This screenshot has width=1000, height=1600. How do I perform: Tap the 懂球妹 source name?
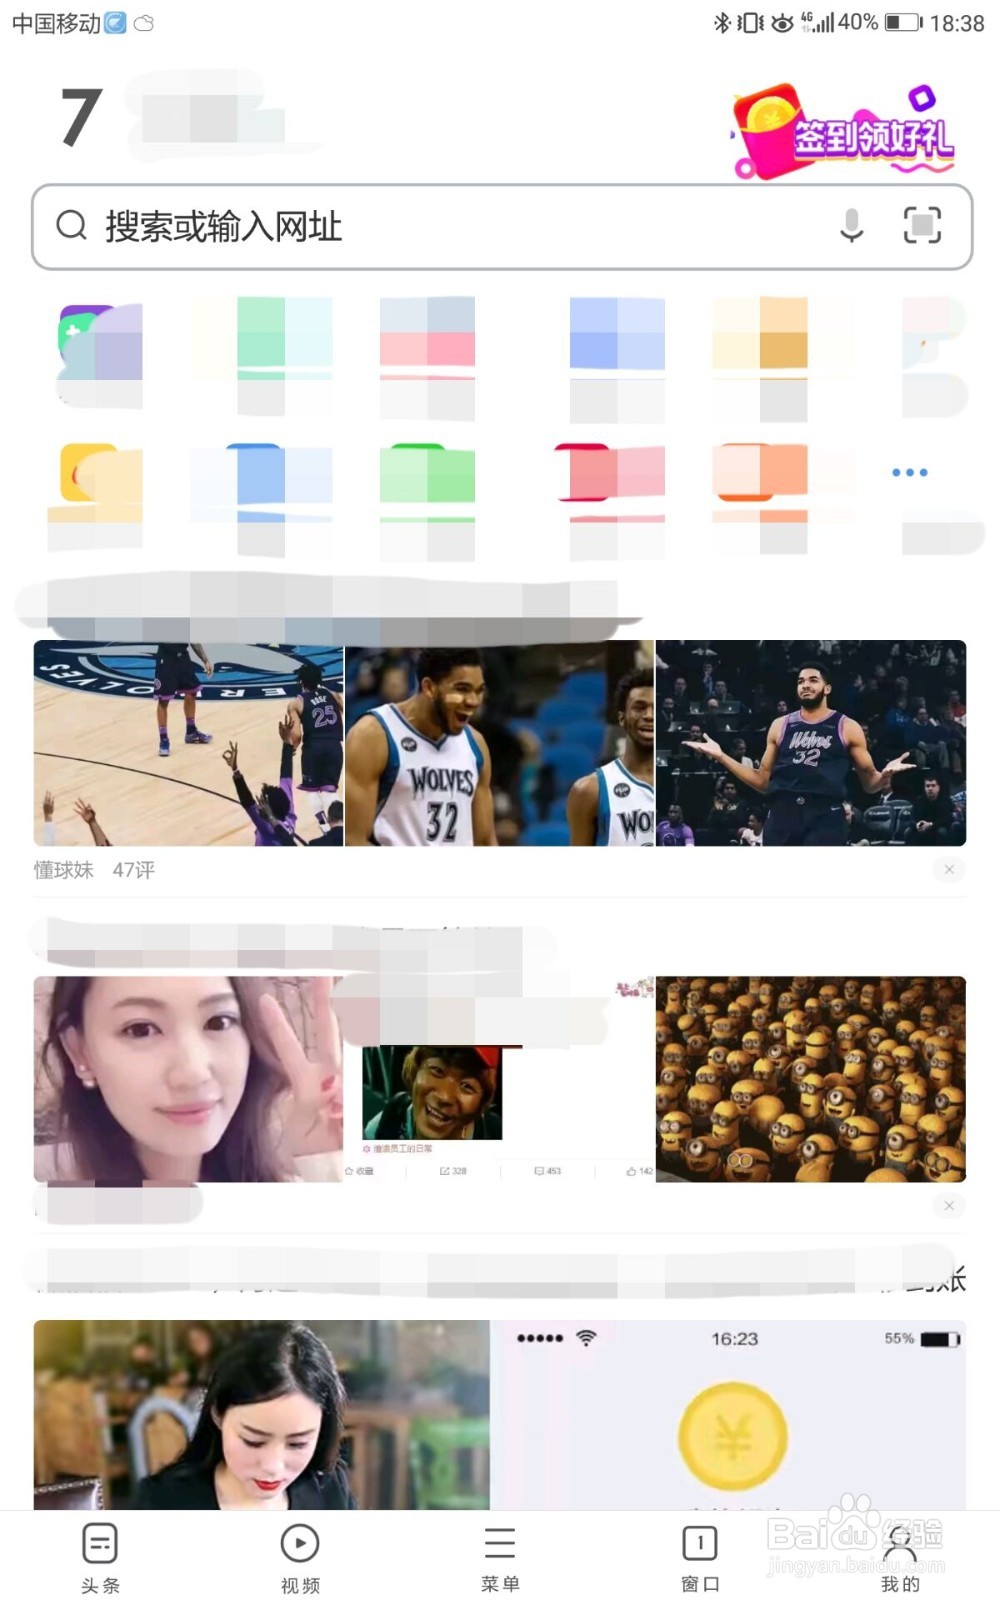[x=64, y=870]
